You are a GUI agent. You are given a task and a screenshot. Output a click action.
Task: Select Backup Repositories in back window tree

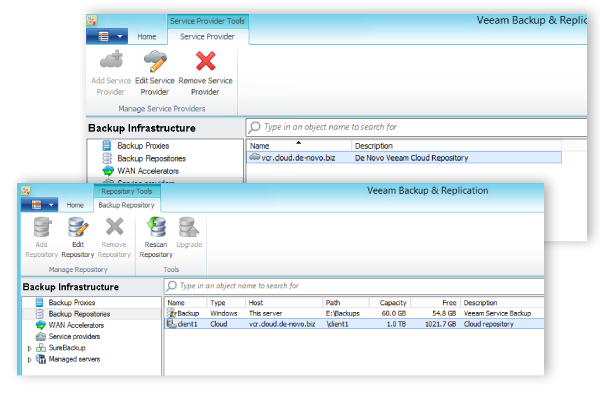tap(152, 158)
